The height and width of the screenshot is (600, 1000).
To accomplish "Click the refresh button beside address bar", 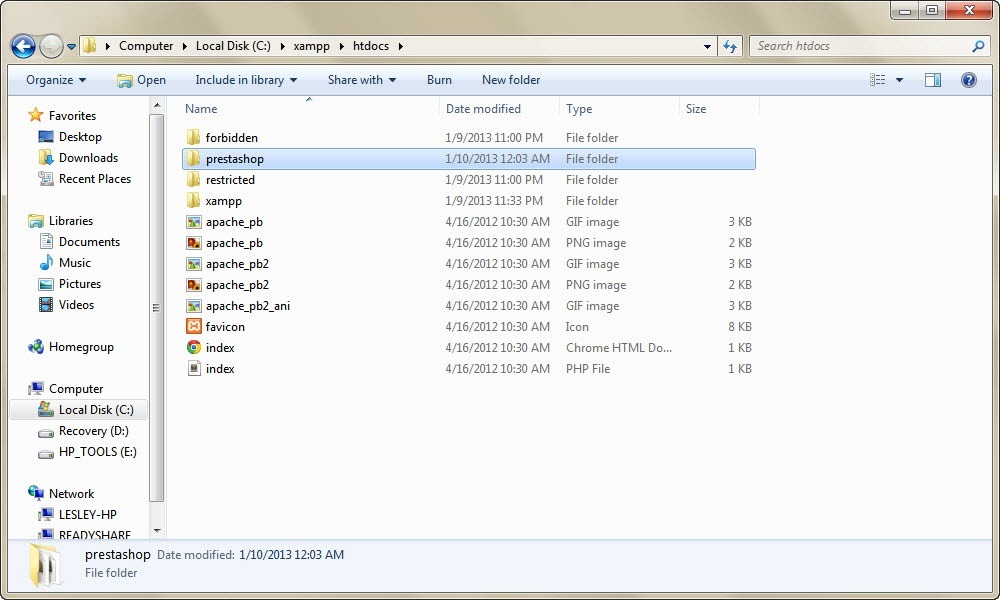I will click(x=730, y=46).
